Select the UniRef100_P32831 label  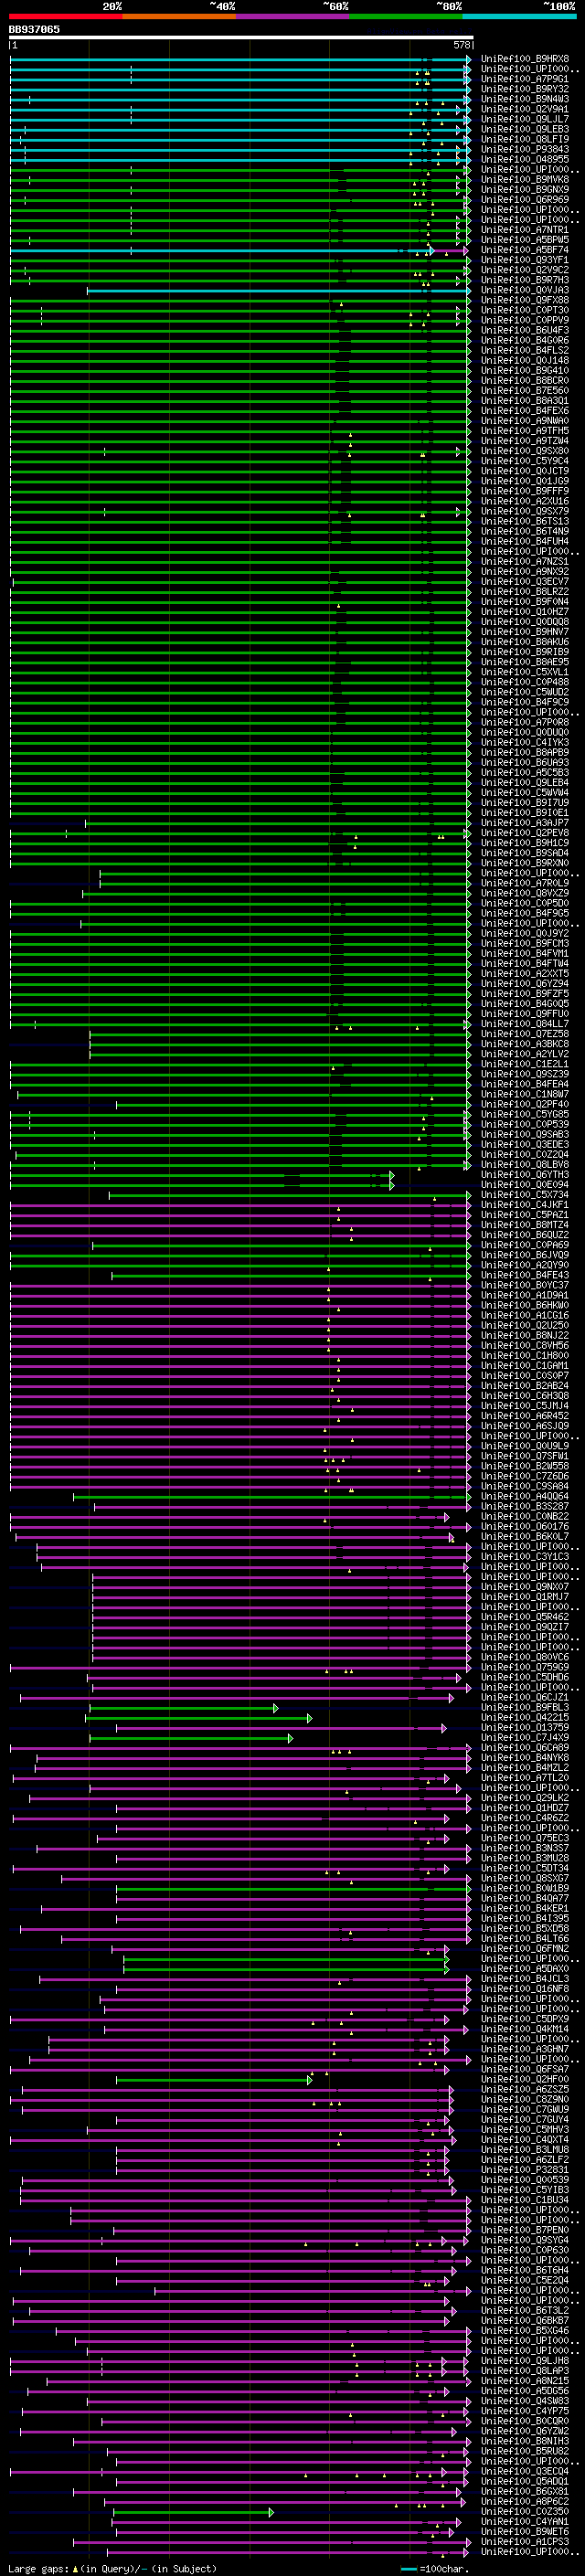click(525, 2170)
